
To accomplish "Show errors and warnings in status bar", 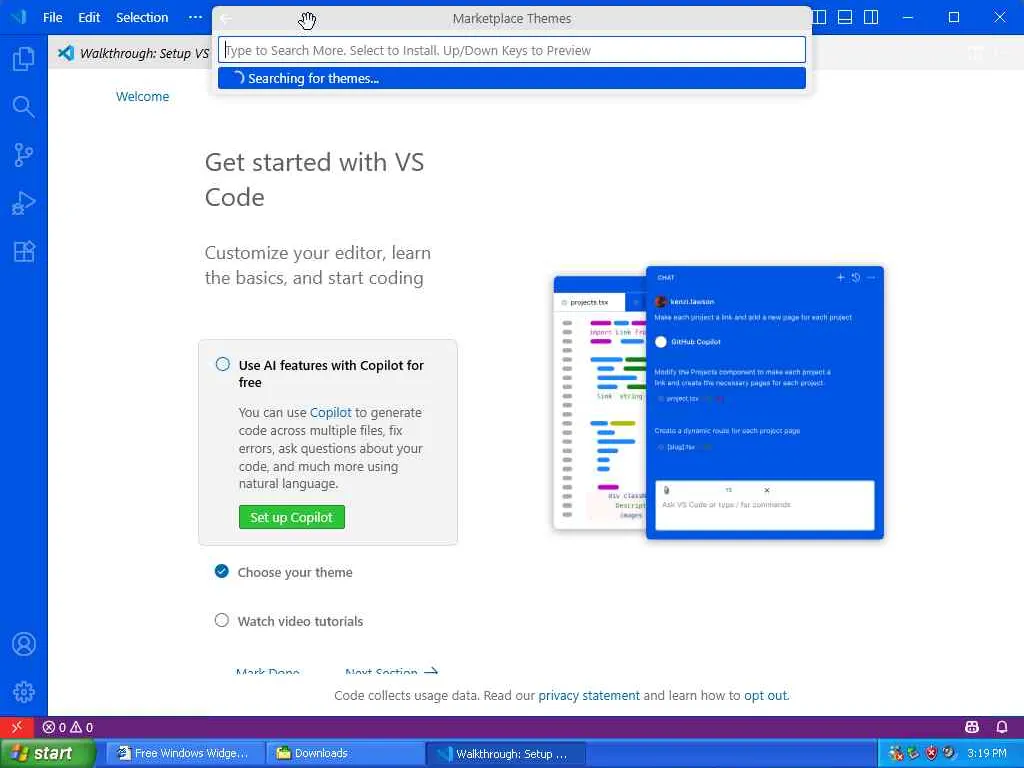I will tap(68, 727).
